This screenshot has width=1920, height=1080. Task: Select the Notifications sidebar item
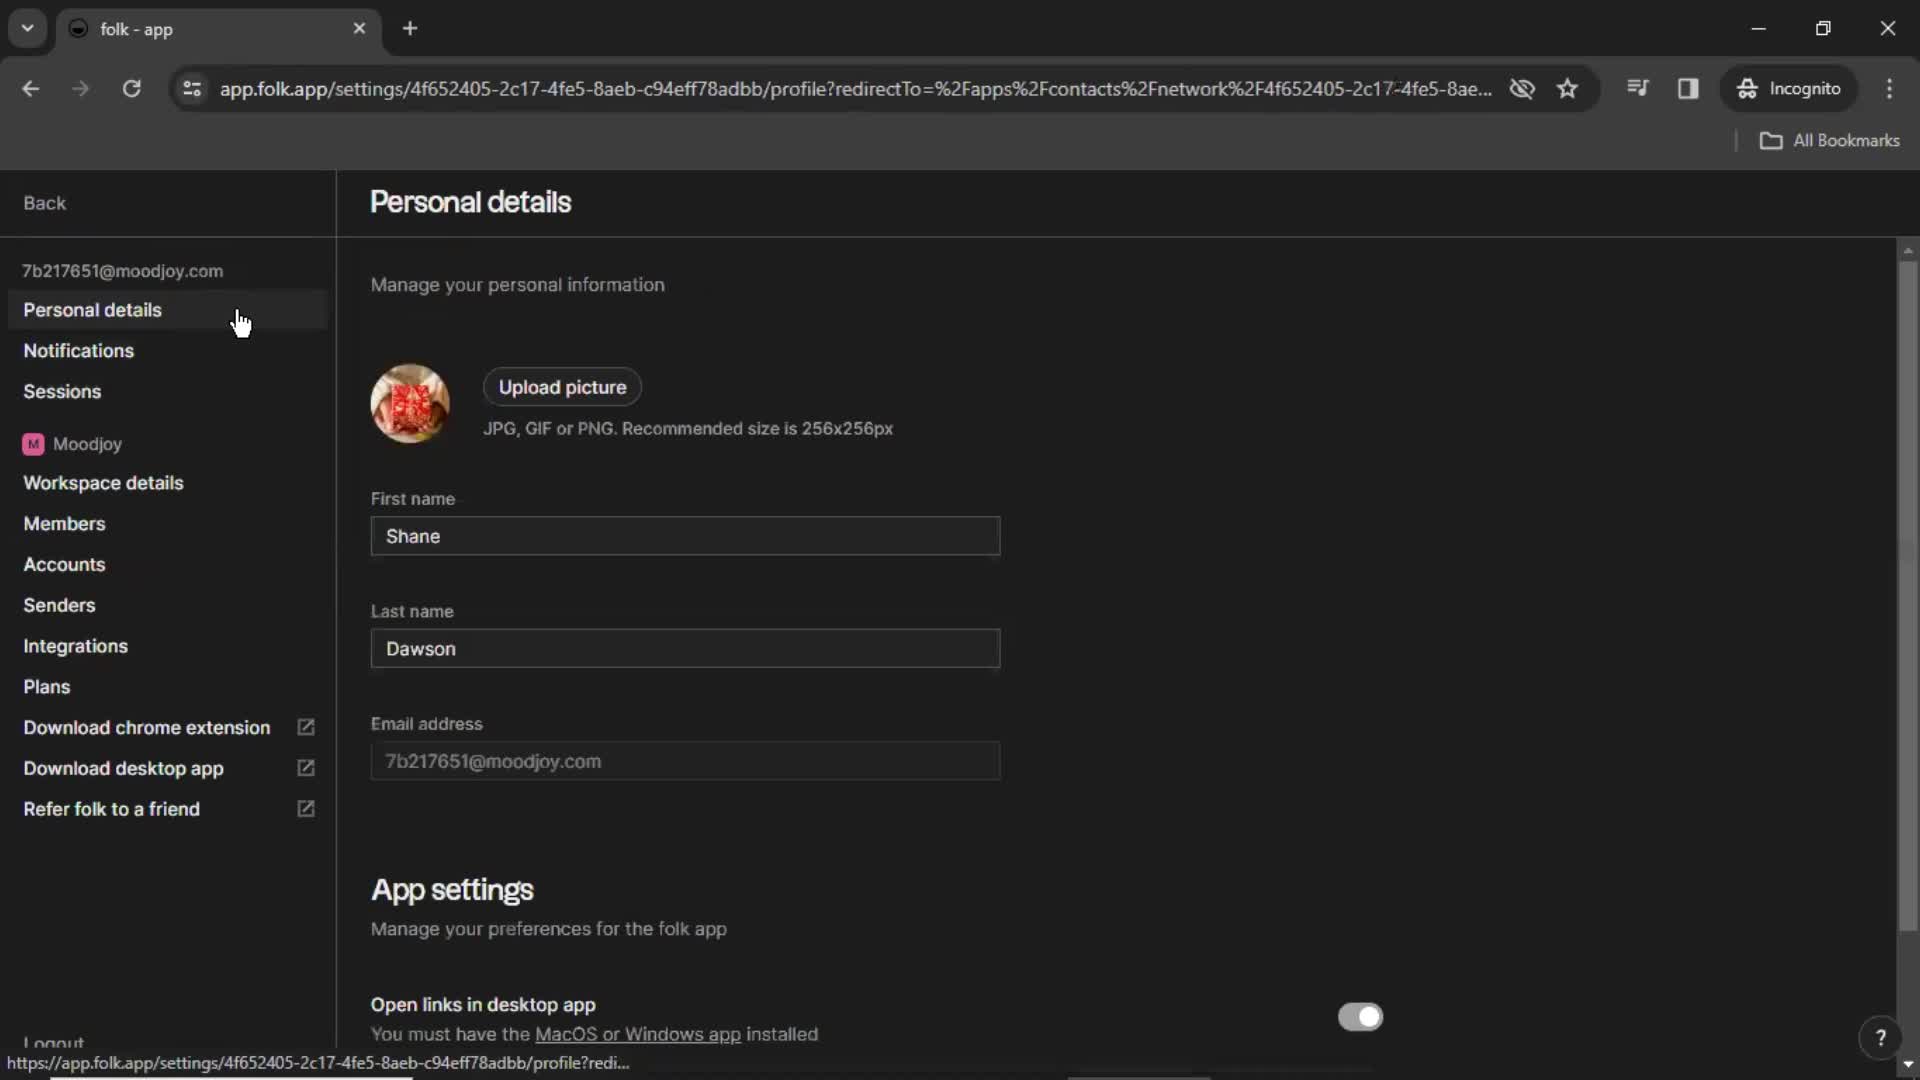tap(78, 351)
